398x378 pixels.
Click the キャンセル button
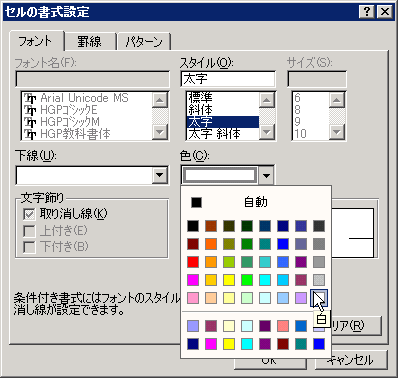pyautogui.click(x=351, y=360)
